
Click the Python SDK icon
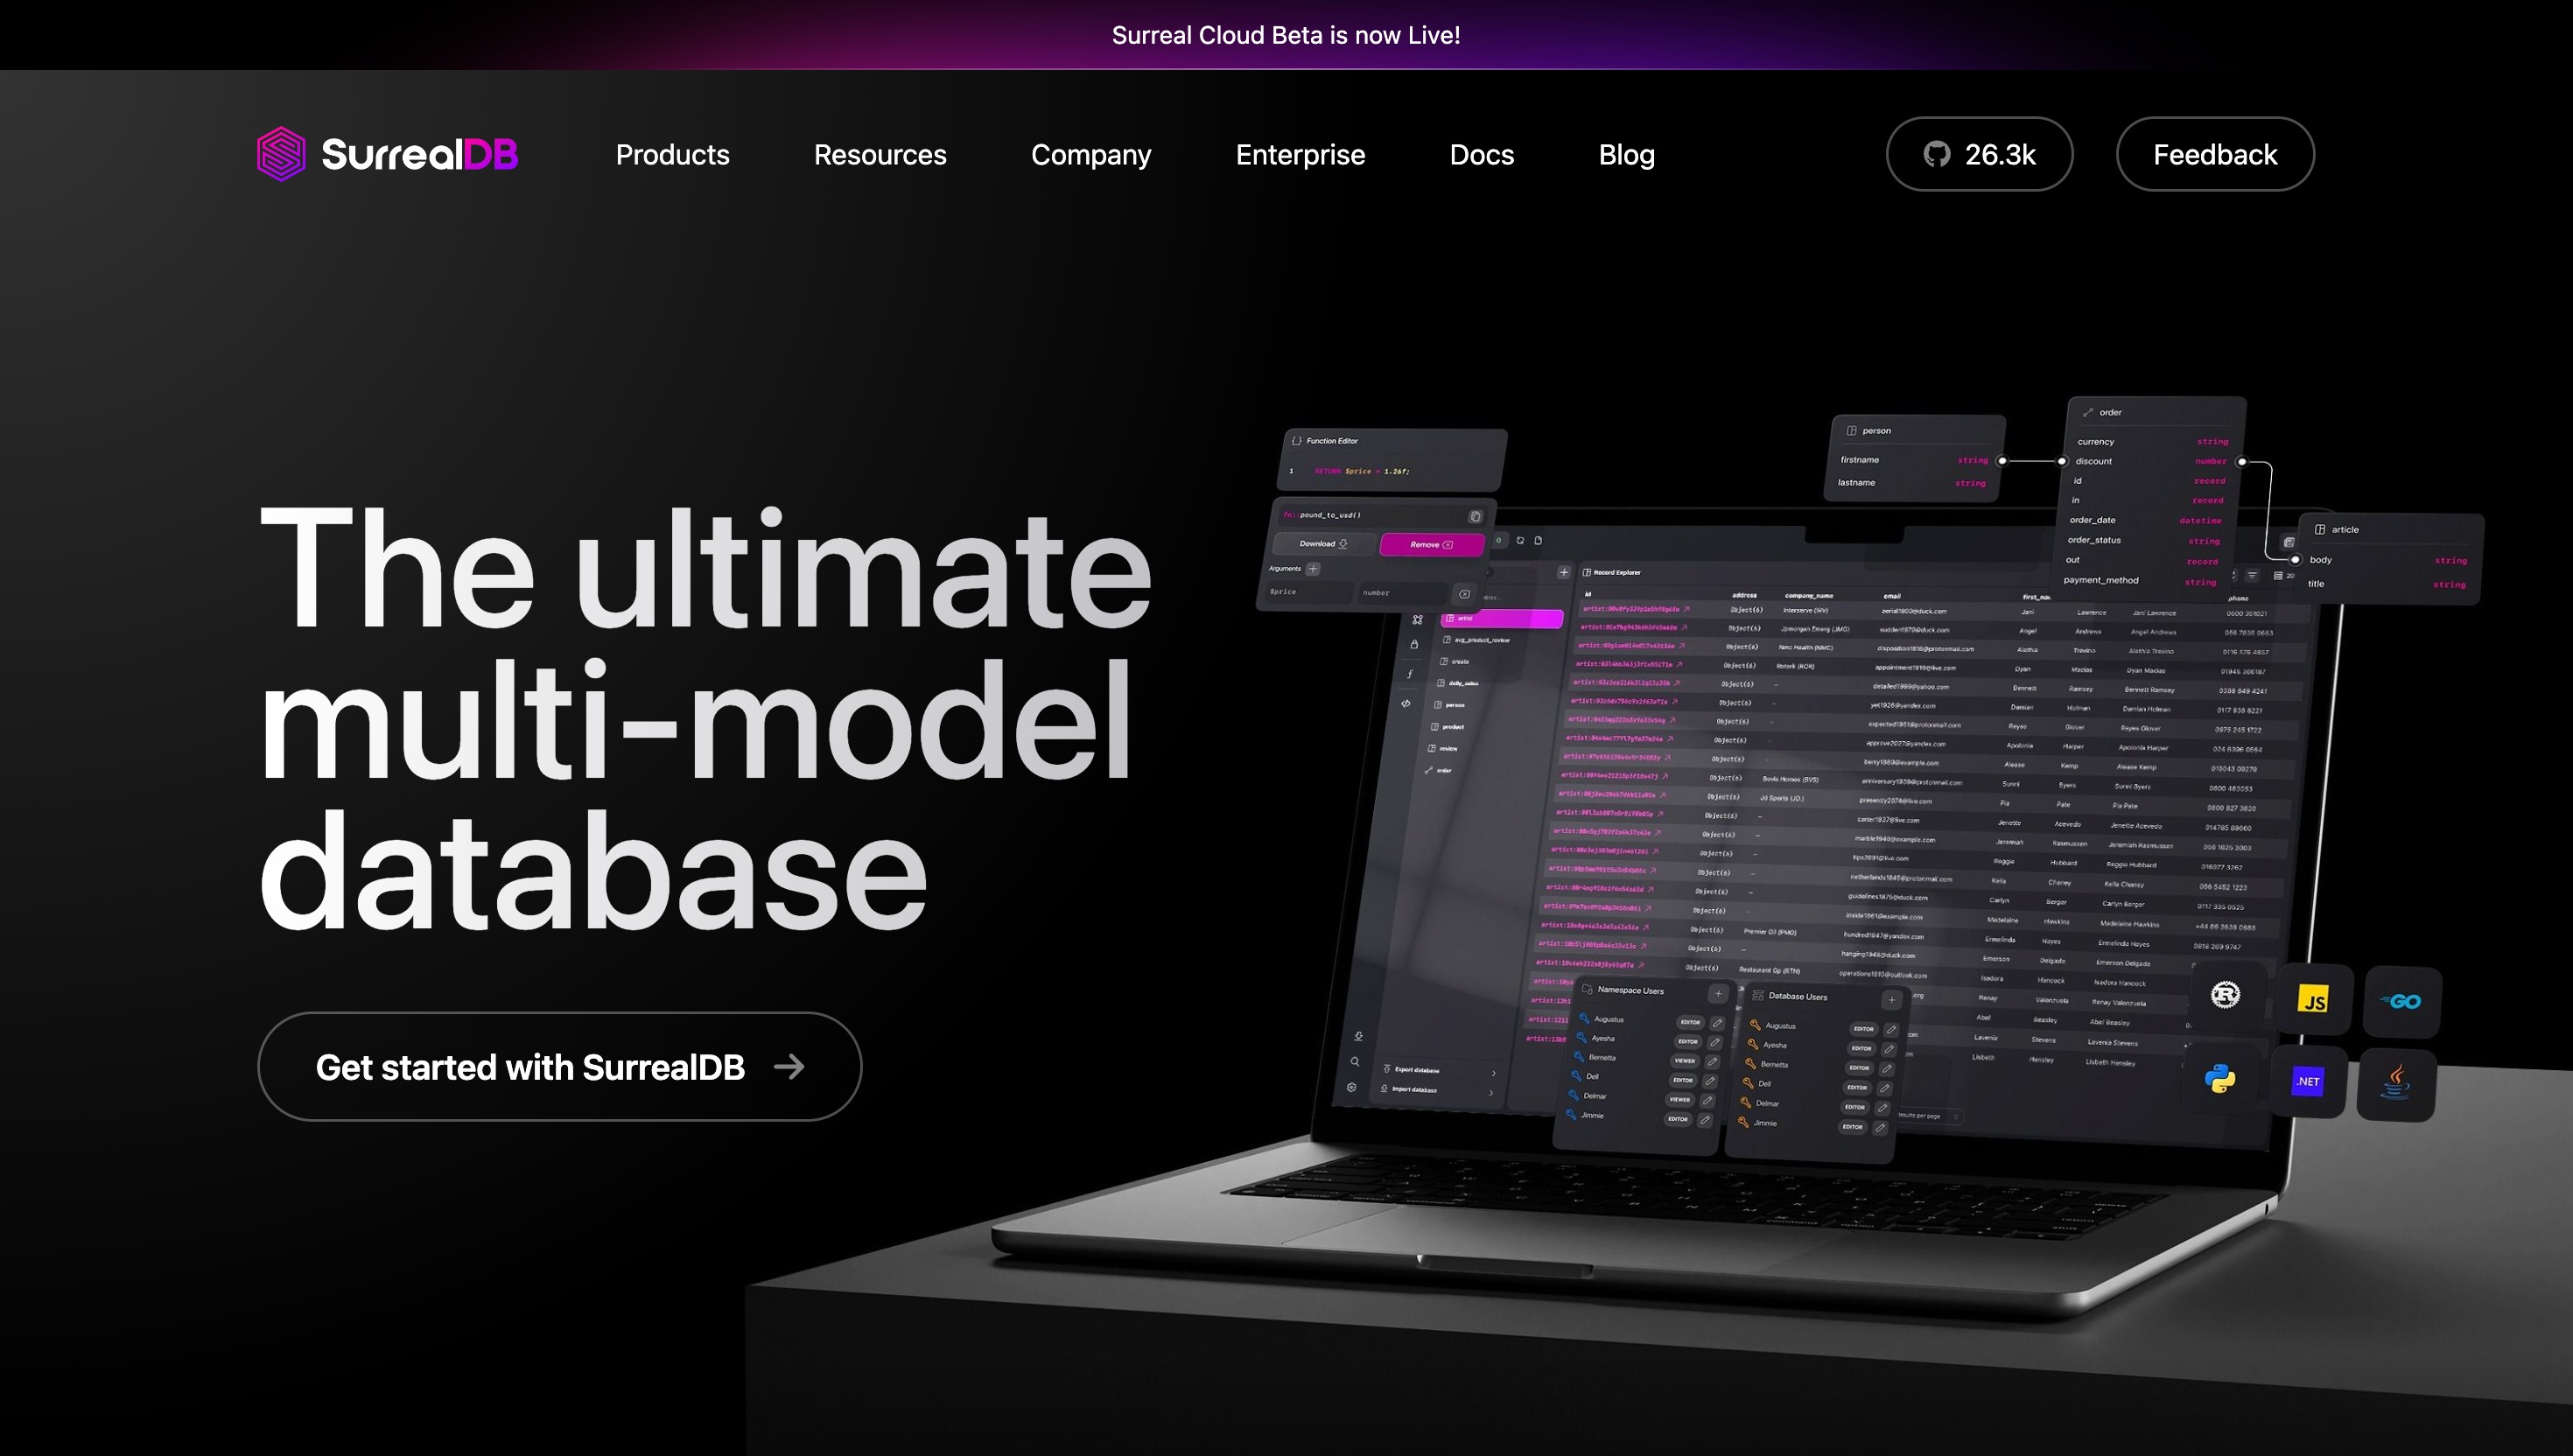tap(2223, 1080)
